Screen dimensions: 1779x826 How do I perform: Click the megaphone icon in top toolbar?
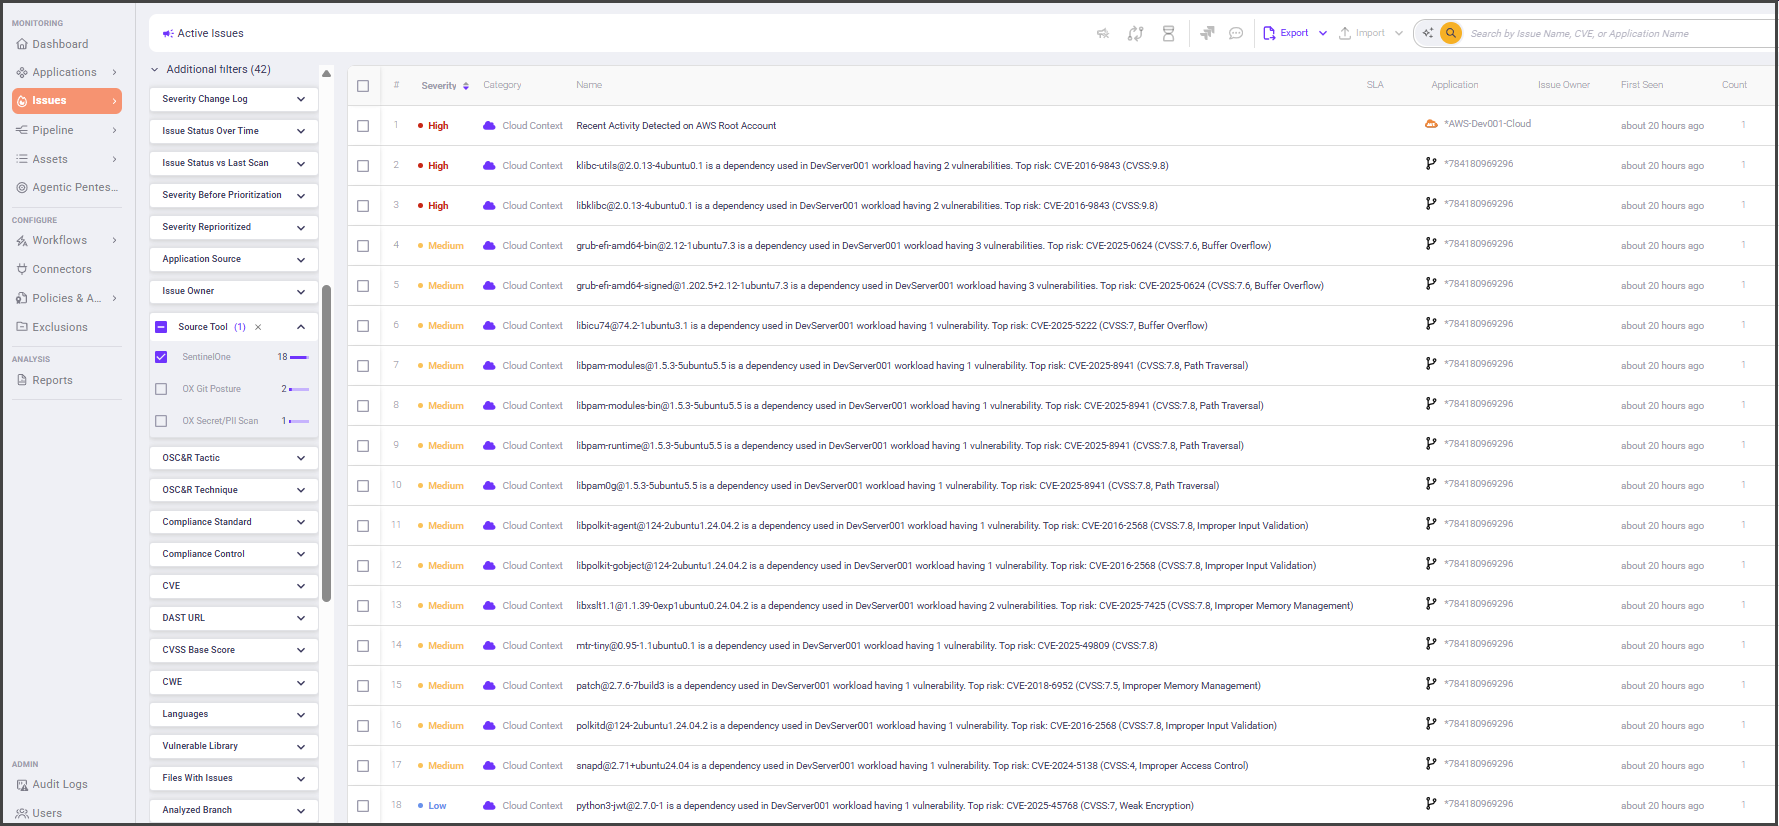(1103, 34)
